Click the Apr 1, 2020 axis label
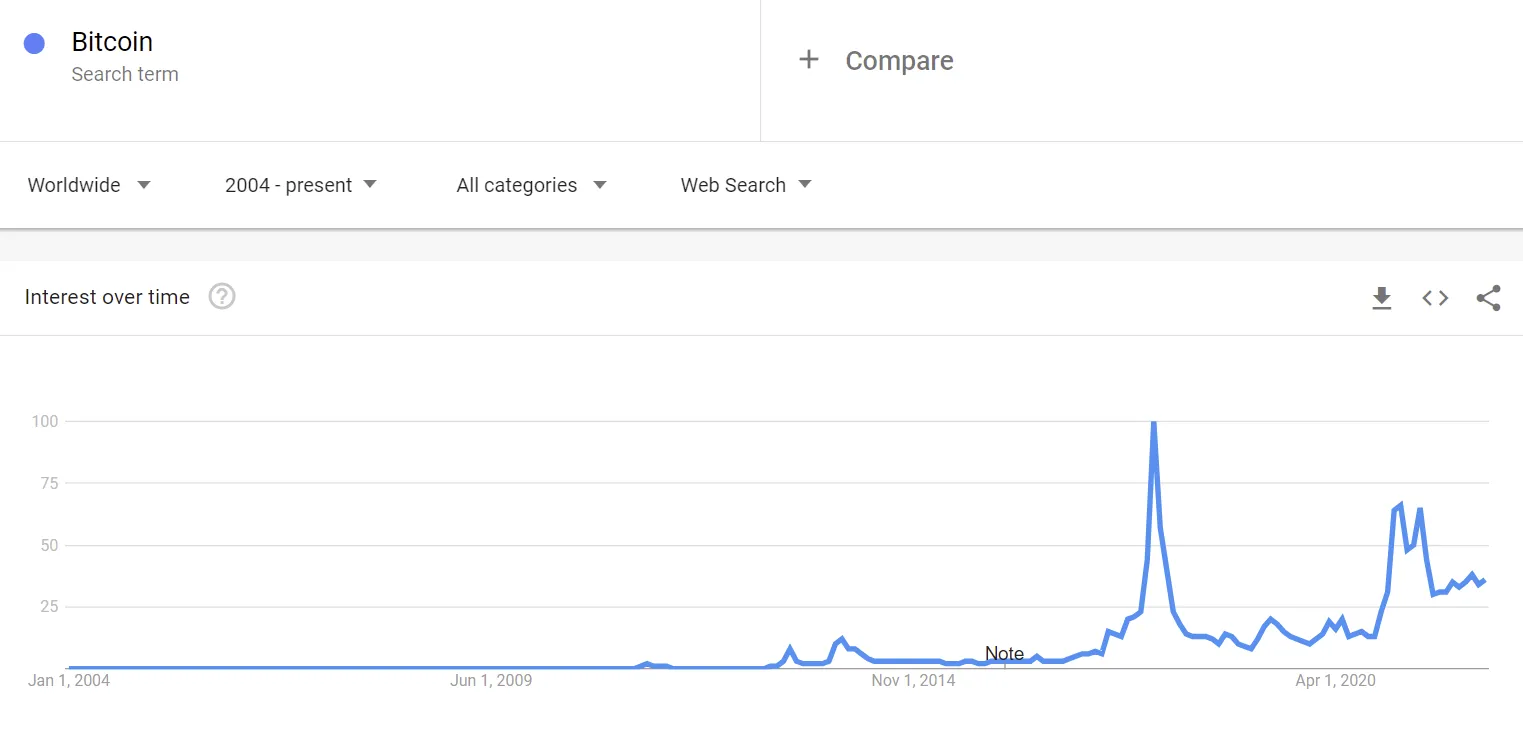Viewport: 1523px width, 737px height. click(1336, 681)
